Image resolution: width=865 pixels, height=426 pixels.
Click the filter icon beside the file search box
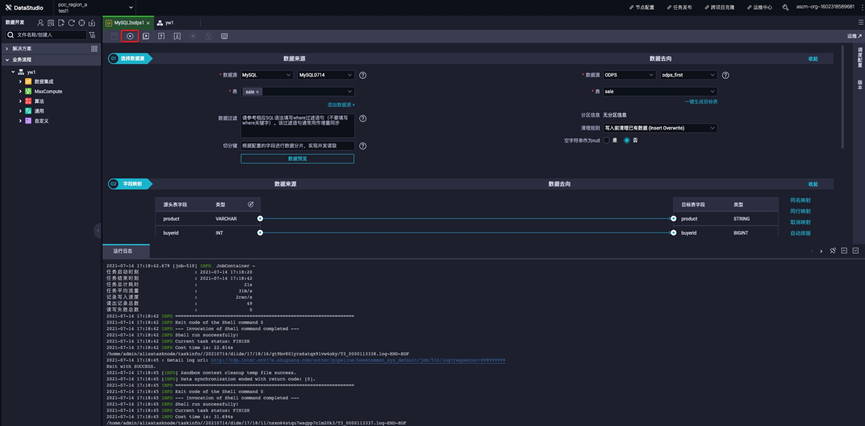tap(92, 34)
